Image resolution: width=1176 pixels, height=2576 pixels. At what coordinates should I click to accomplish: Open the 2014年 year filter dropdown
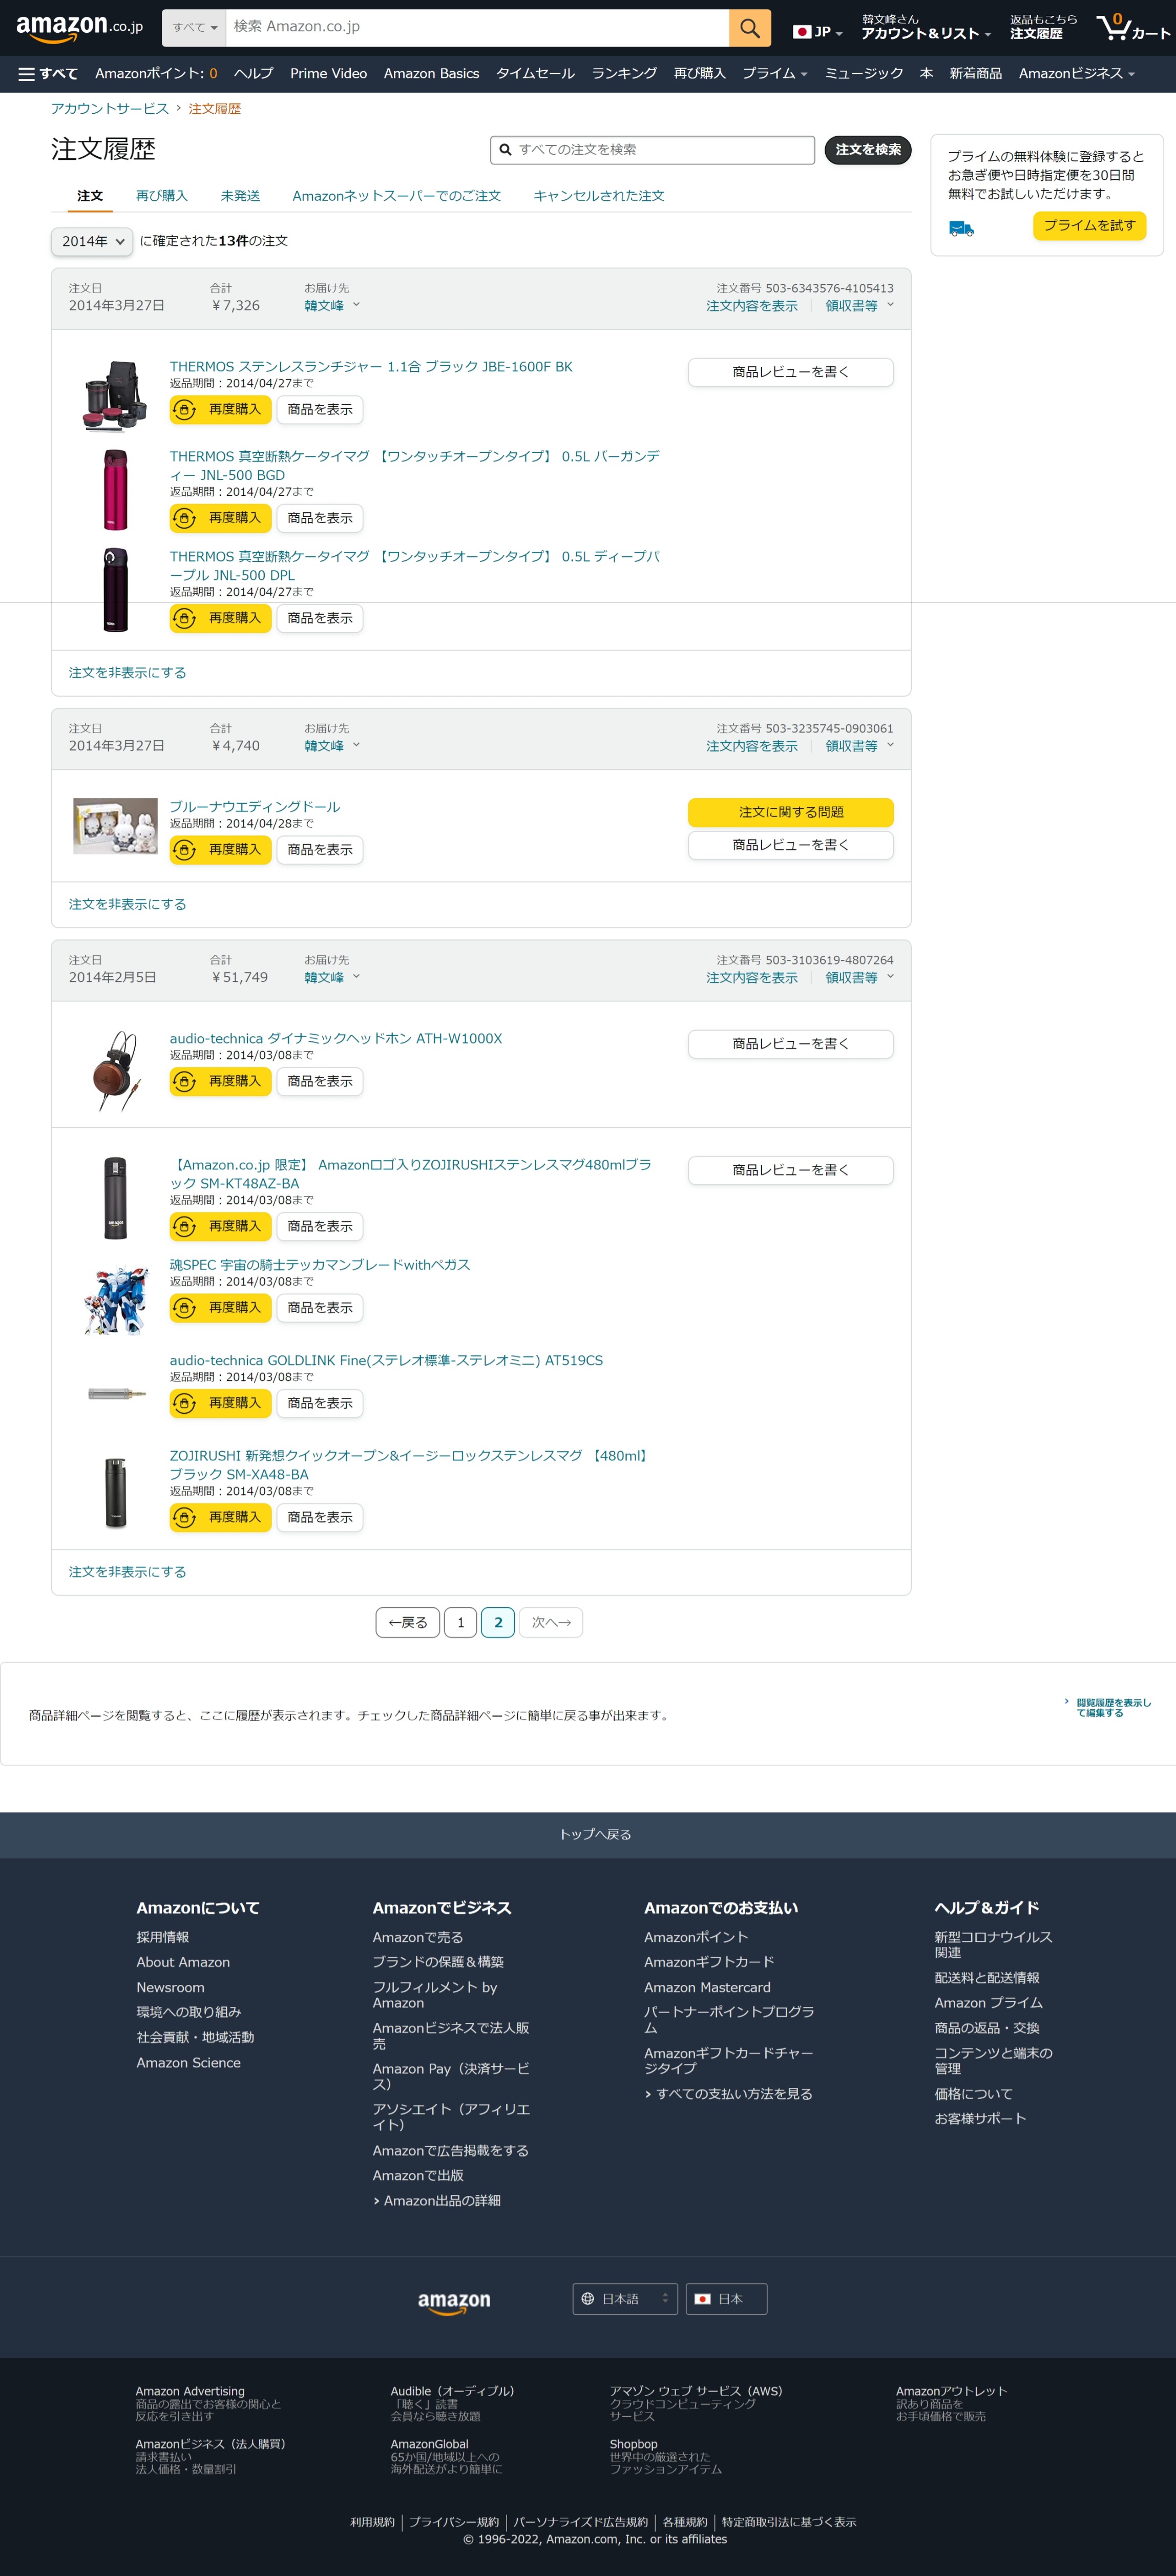91,241
